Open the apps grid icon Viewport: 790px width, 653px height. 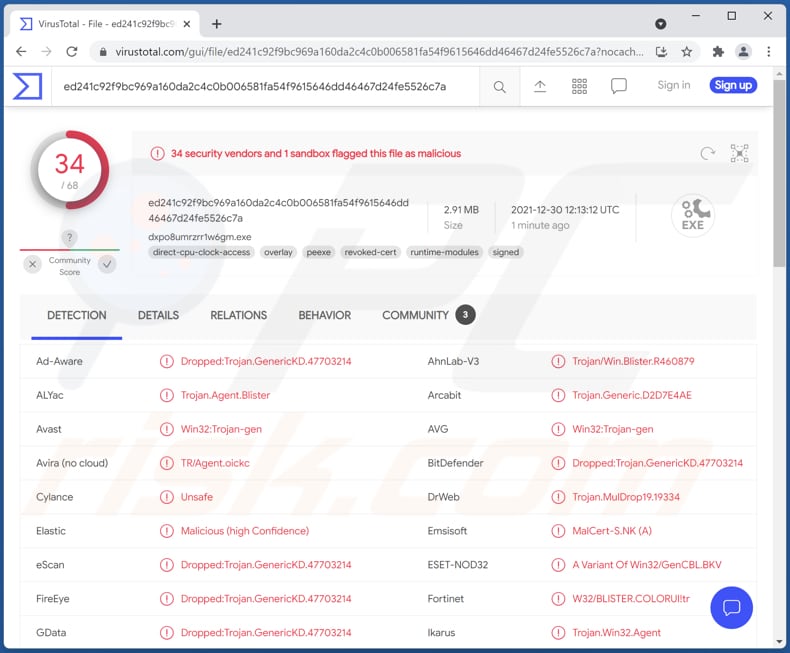(579, 87)
